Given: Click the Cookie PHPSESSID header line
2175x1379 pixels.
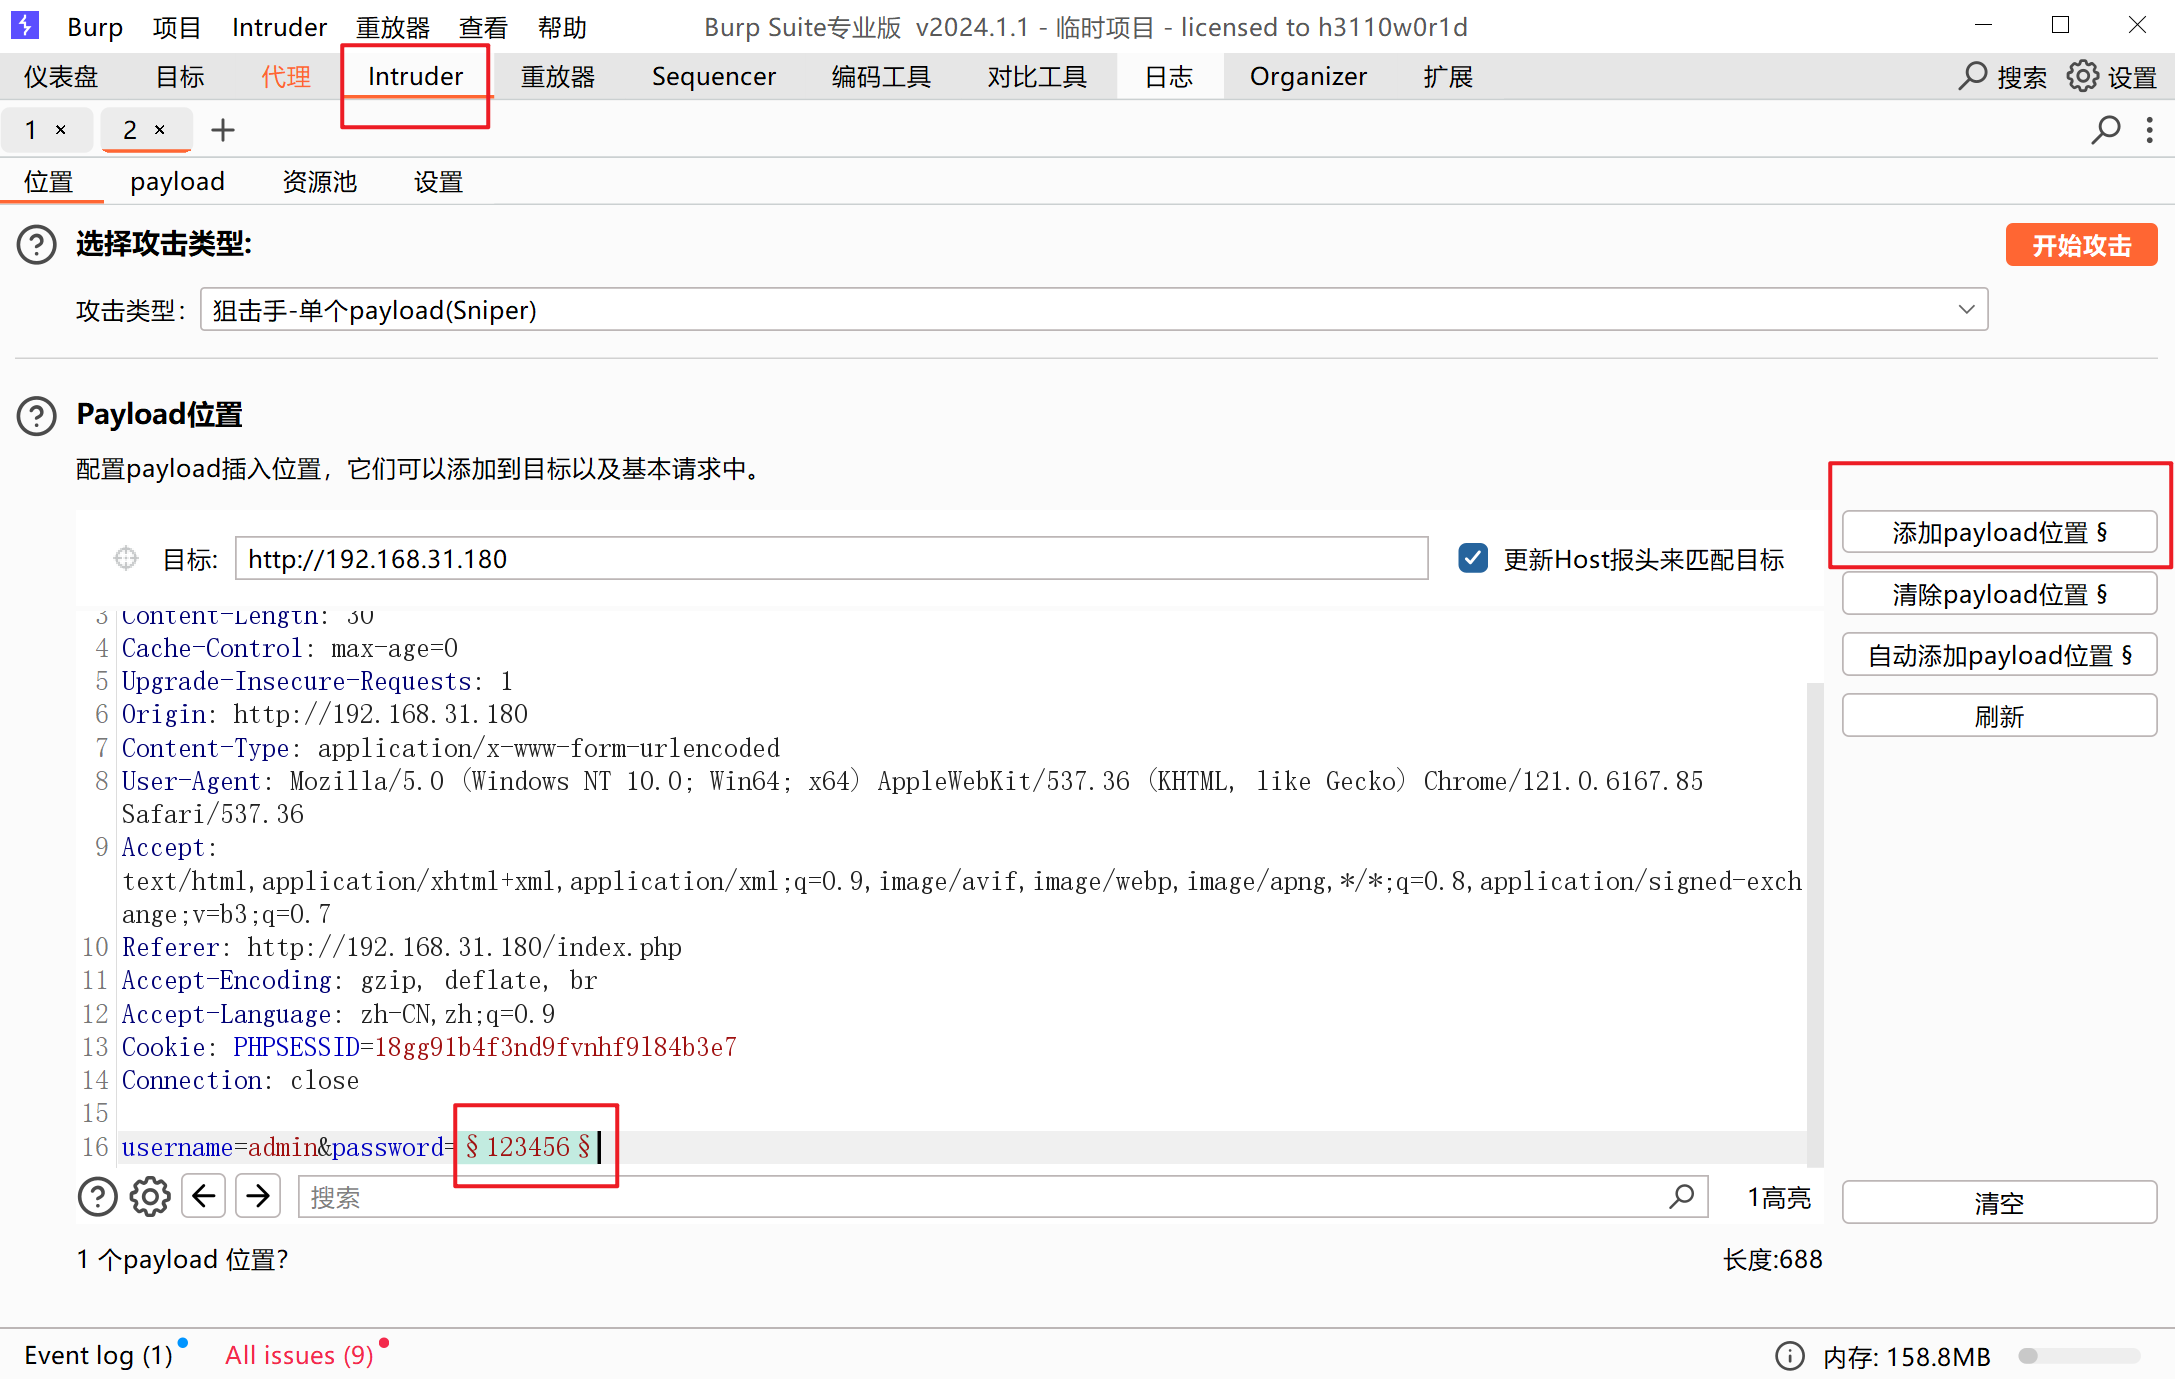Looking at the screenshot, I should (x=429, y=1047).
